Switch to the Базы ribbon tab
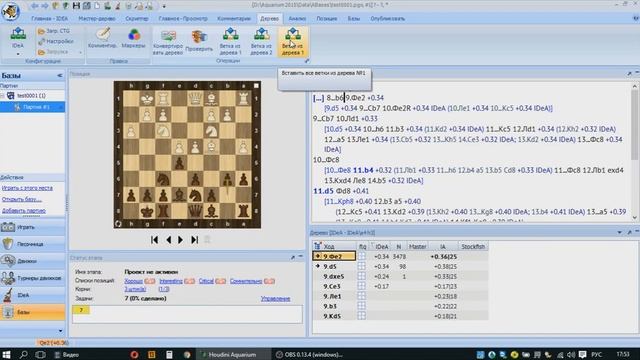The width and height of the screenshot is (640, 360). click(x=354, y=18)
